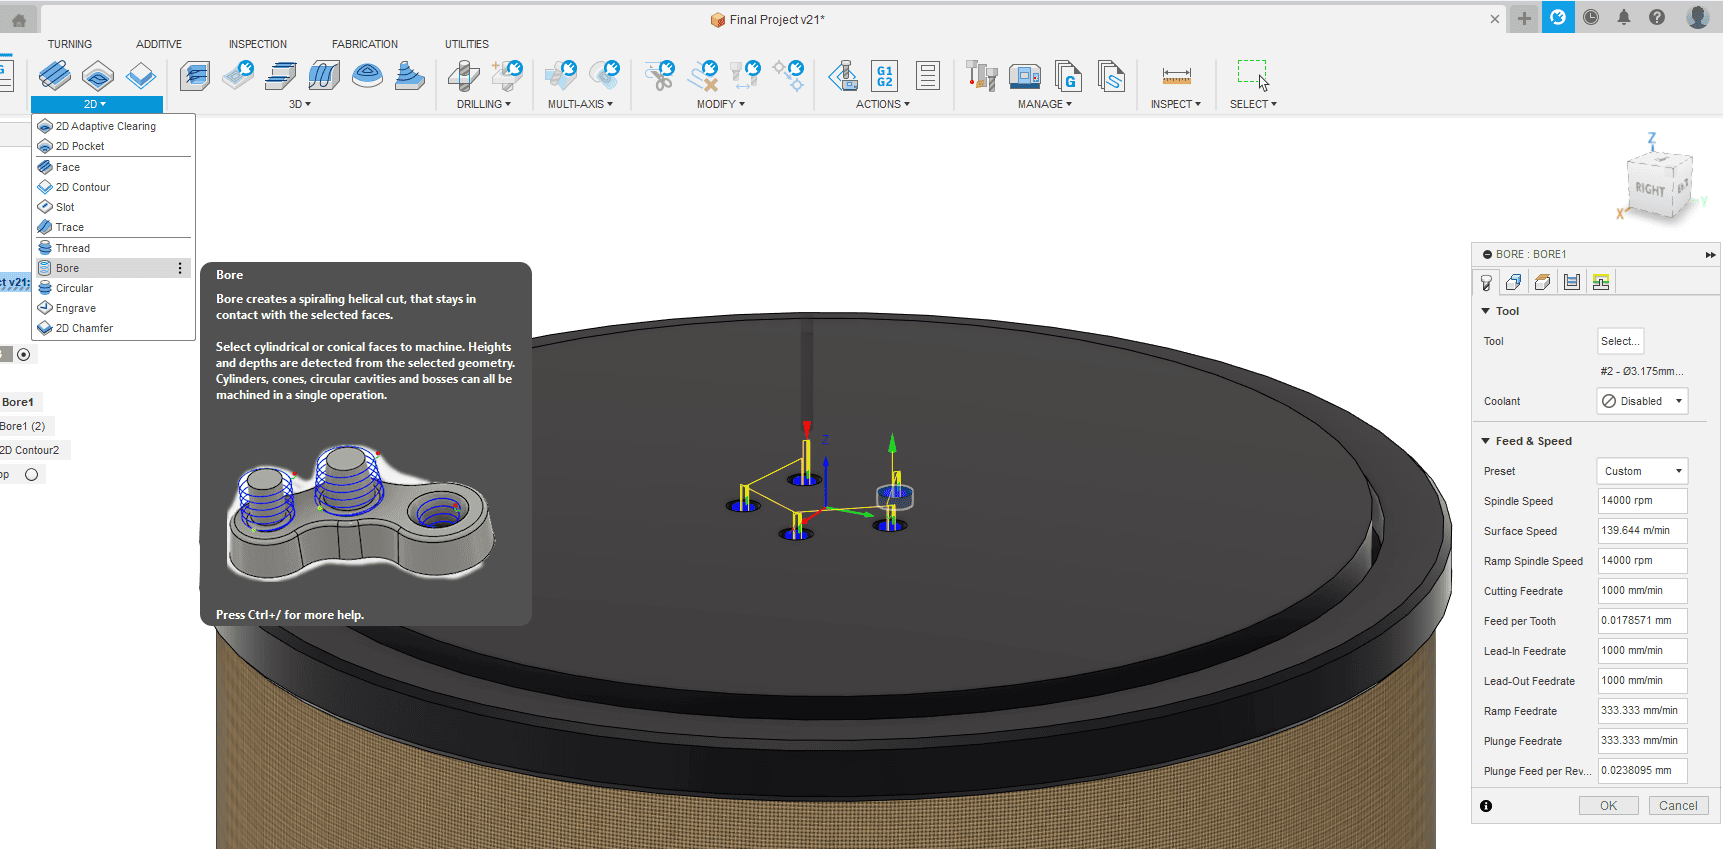1723x849 pixels.
Task: Open the UTILITIES ribbon tab
Action: tap(467, 44)
